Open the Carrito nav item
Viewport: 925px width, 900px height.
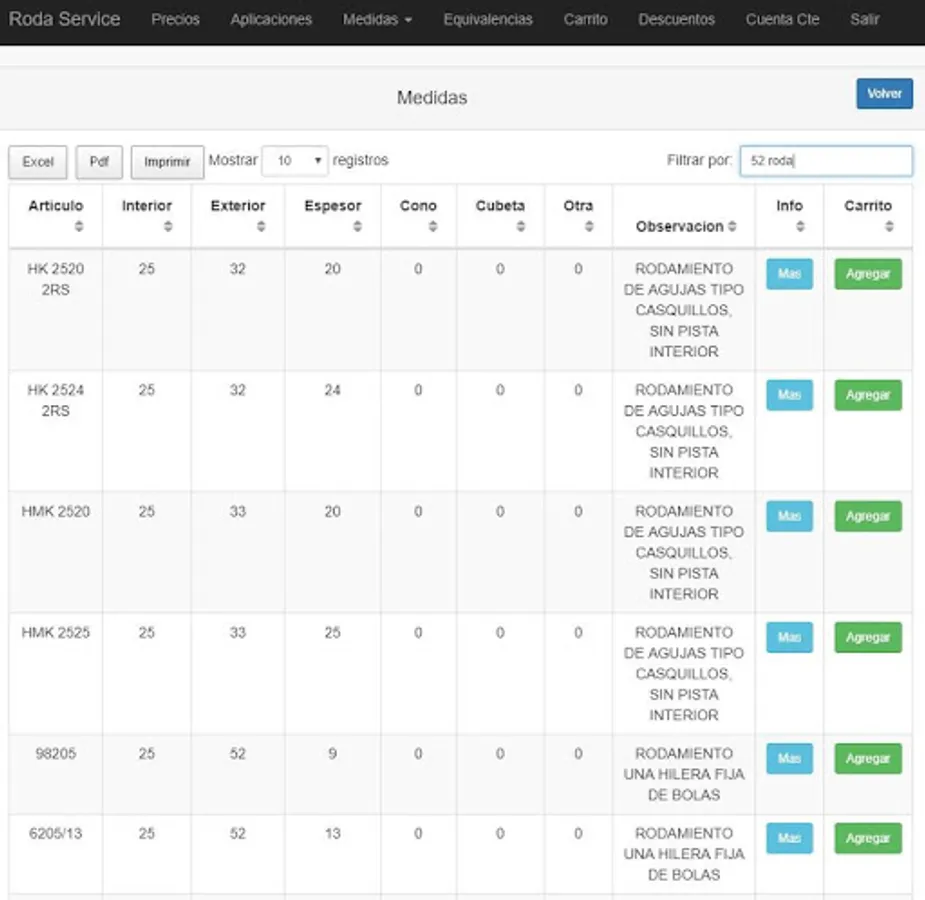coord(585,19)
